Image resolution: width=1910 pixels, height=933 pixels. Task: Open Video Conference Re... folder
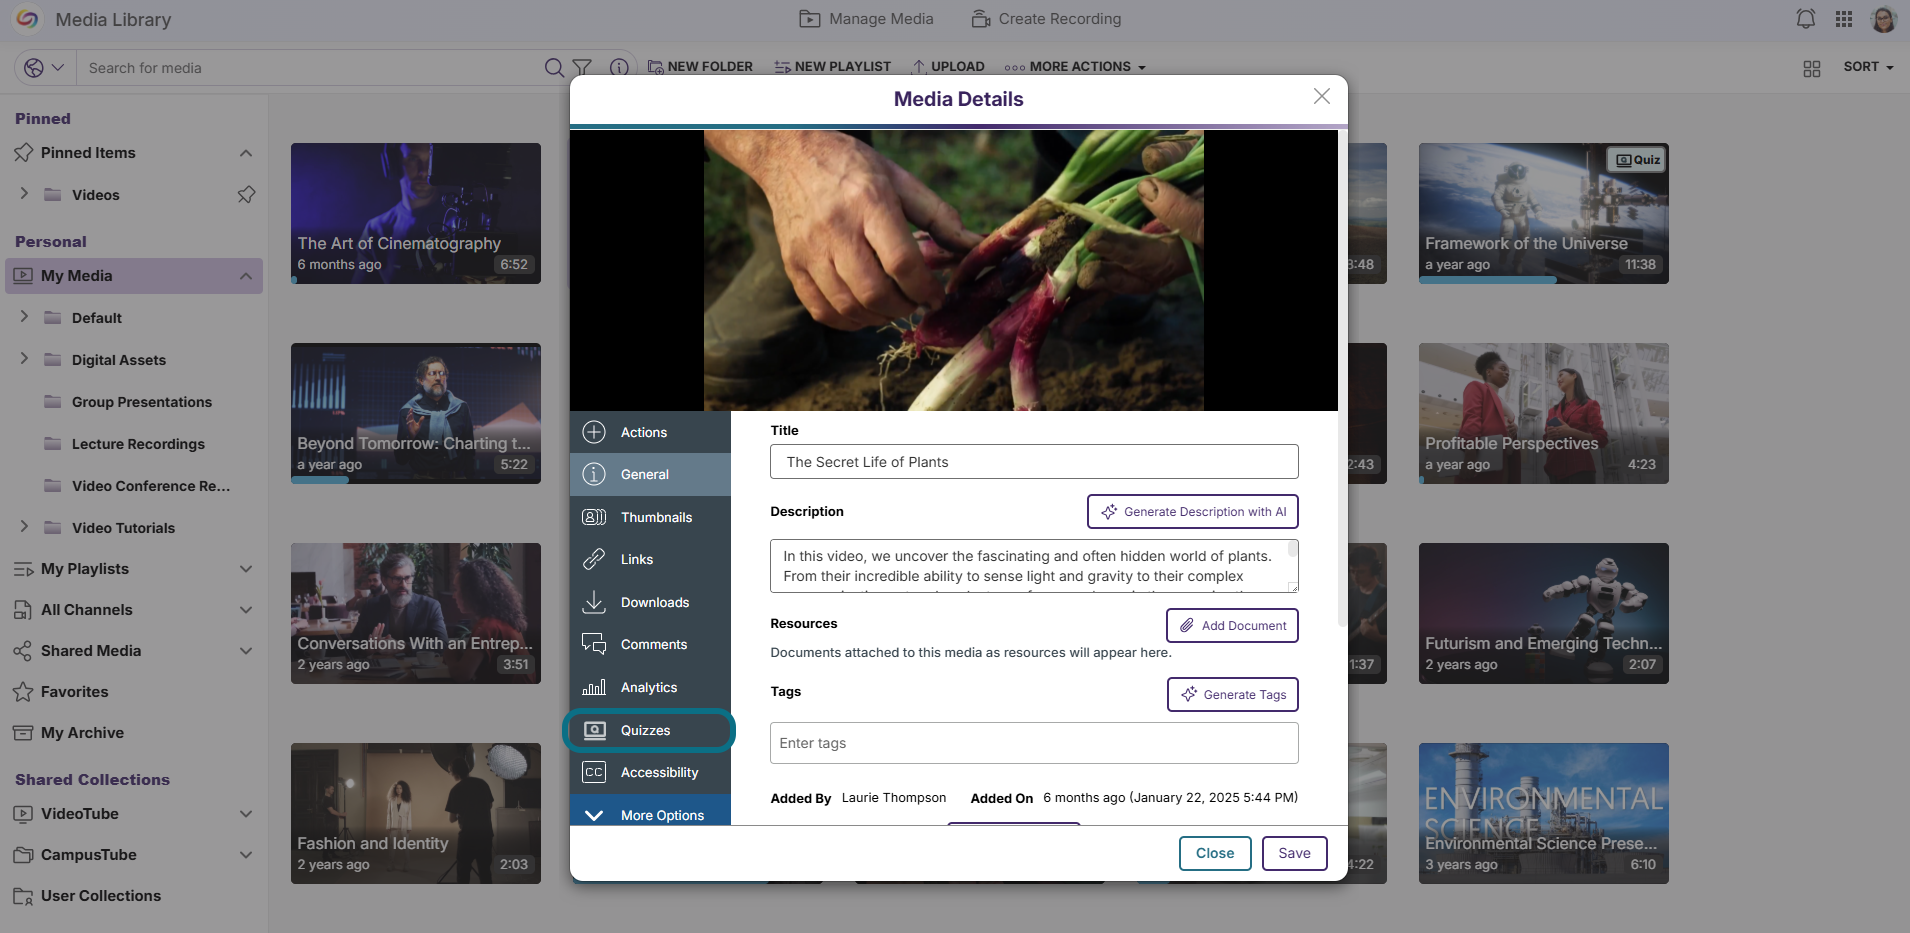pos(135,486)
